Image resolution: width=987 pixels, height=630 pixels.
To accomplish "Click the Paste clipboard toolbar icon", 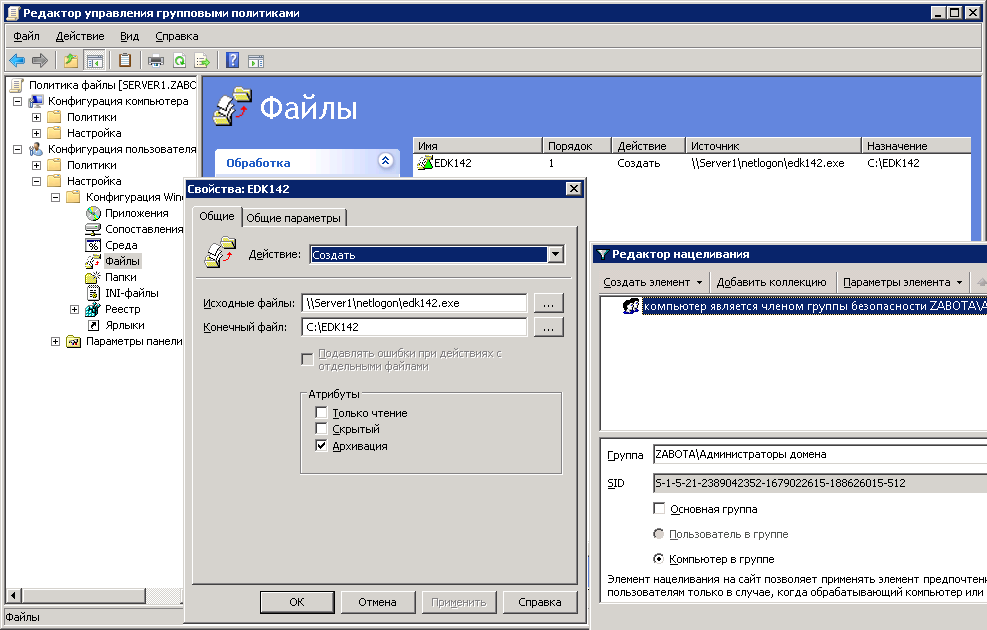I will coord(125,60).
